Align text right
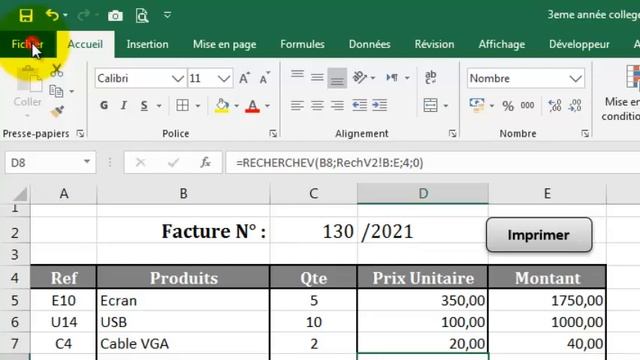The width and height of the screenshot is (640, 360). point(337,106)
